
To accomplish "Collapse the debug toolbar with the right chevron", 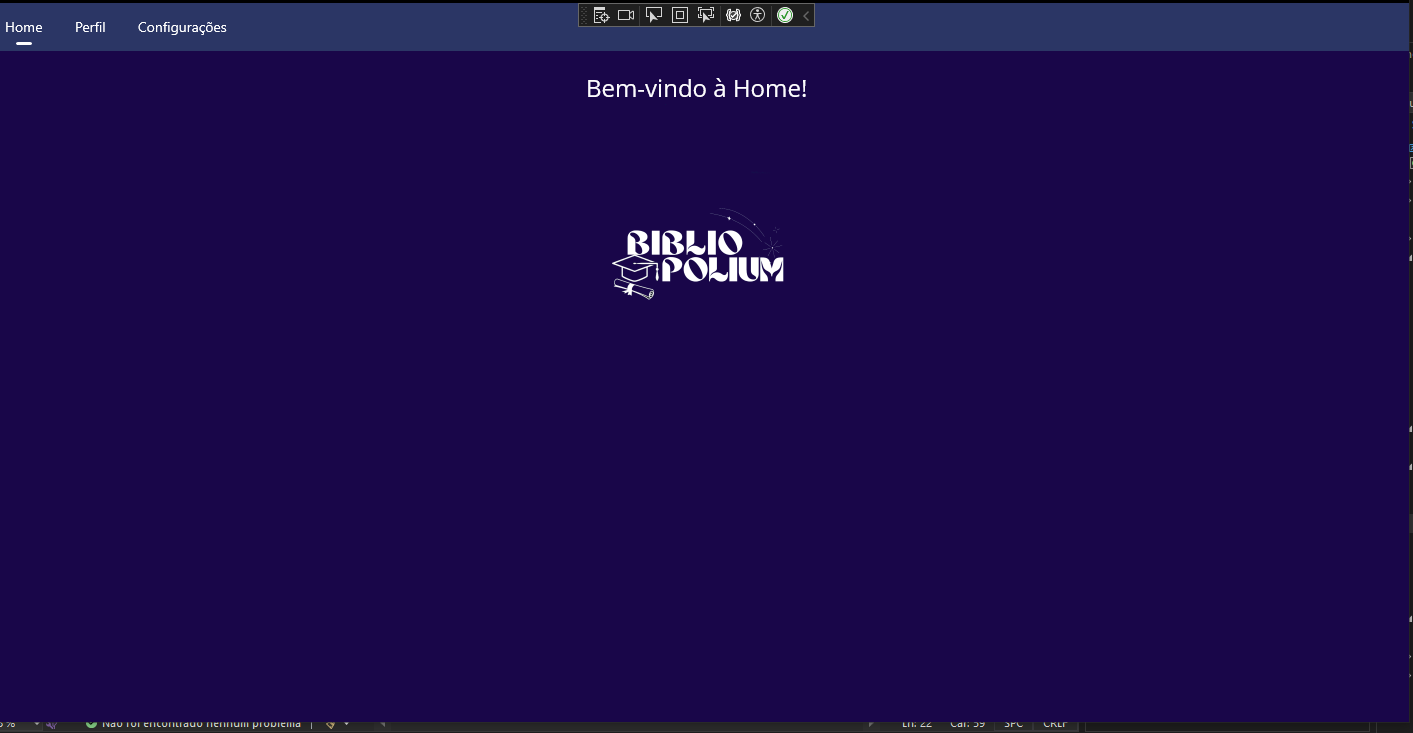I will 805,15.
